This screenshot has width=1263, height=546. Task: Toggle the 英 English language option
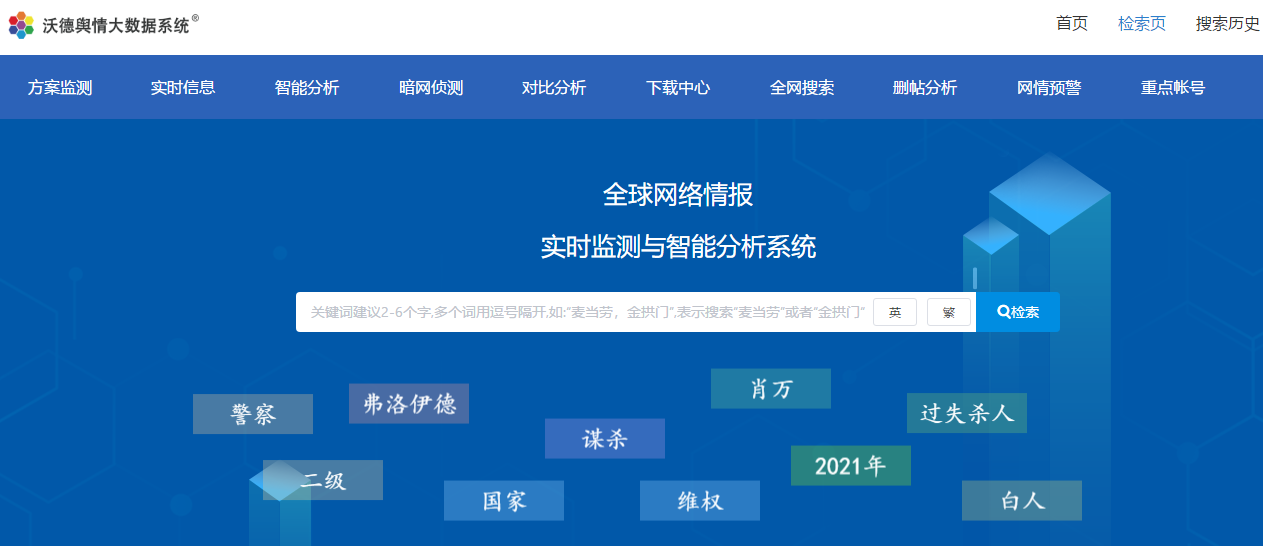point(894,312)
